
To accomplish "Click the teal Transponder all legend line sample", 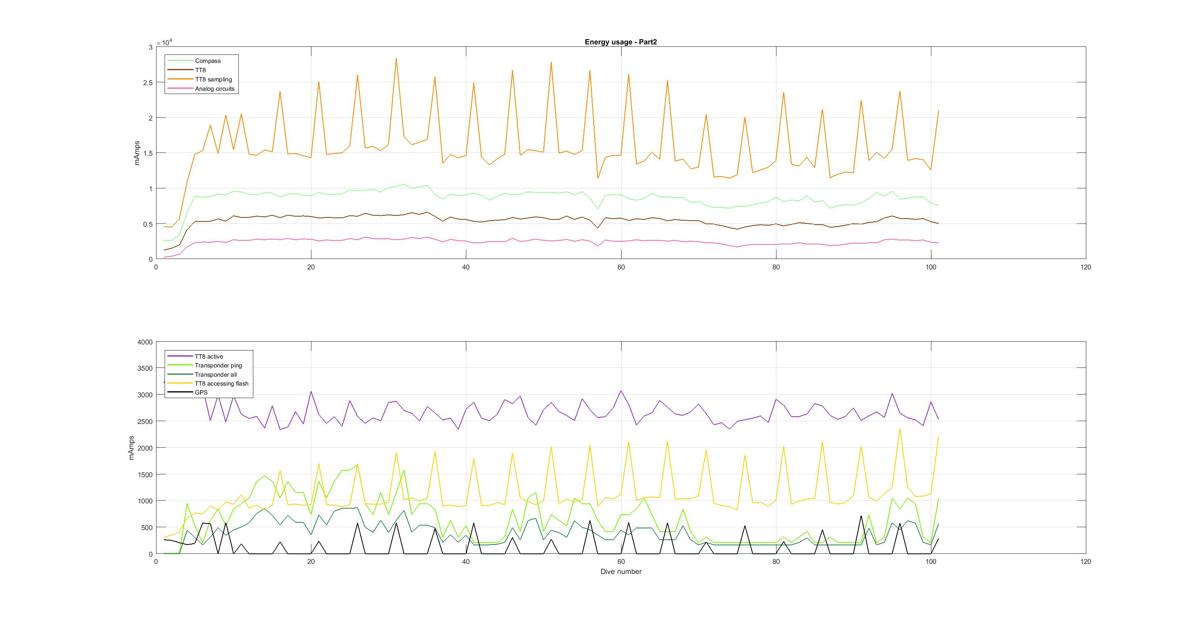I will click(180, 374).
